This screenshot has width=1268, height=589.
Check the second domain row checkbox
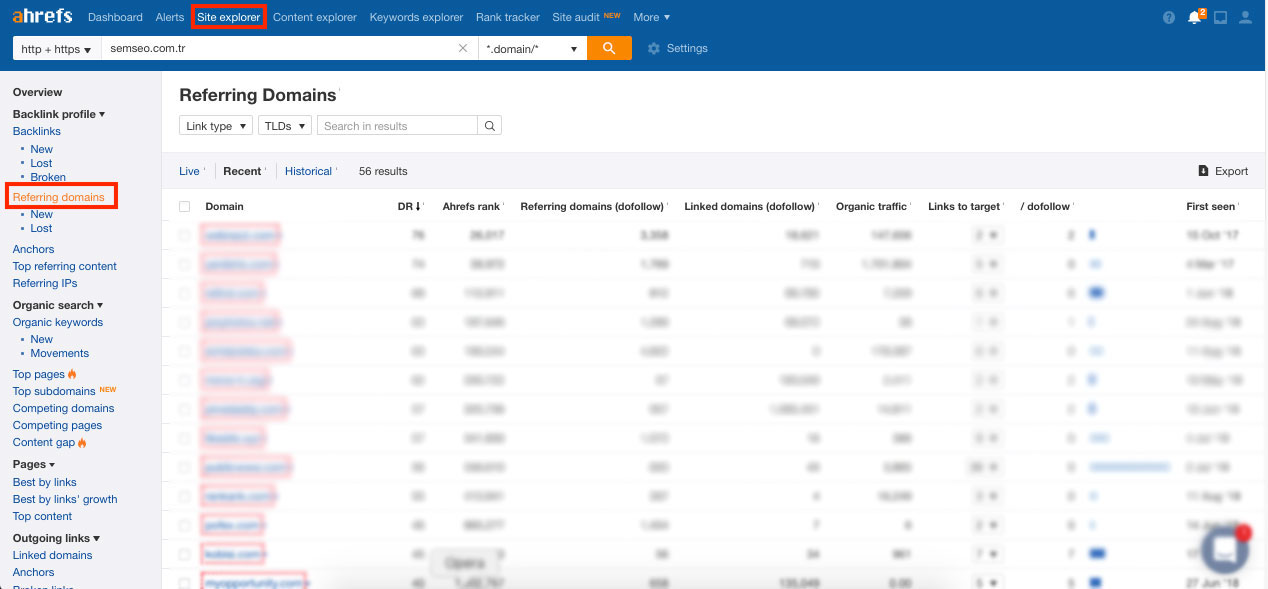click(x=184, y=264)
